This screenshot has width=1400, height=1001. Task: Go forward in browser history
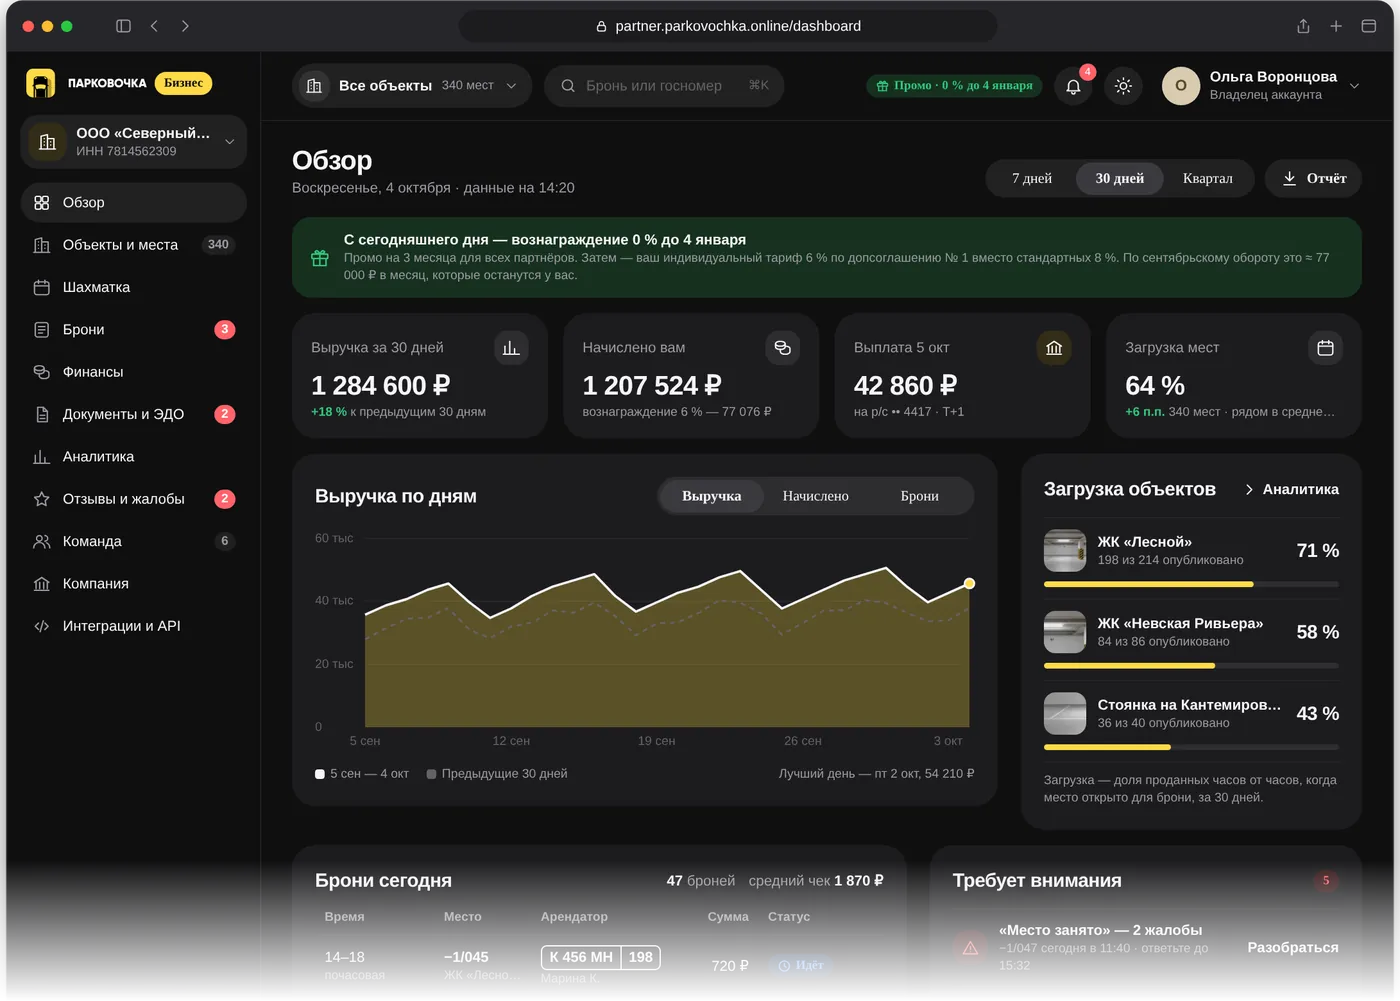pyautogui.click(x=185, y=26)
